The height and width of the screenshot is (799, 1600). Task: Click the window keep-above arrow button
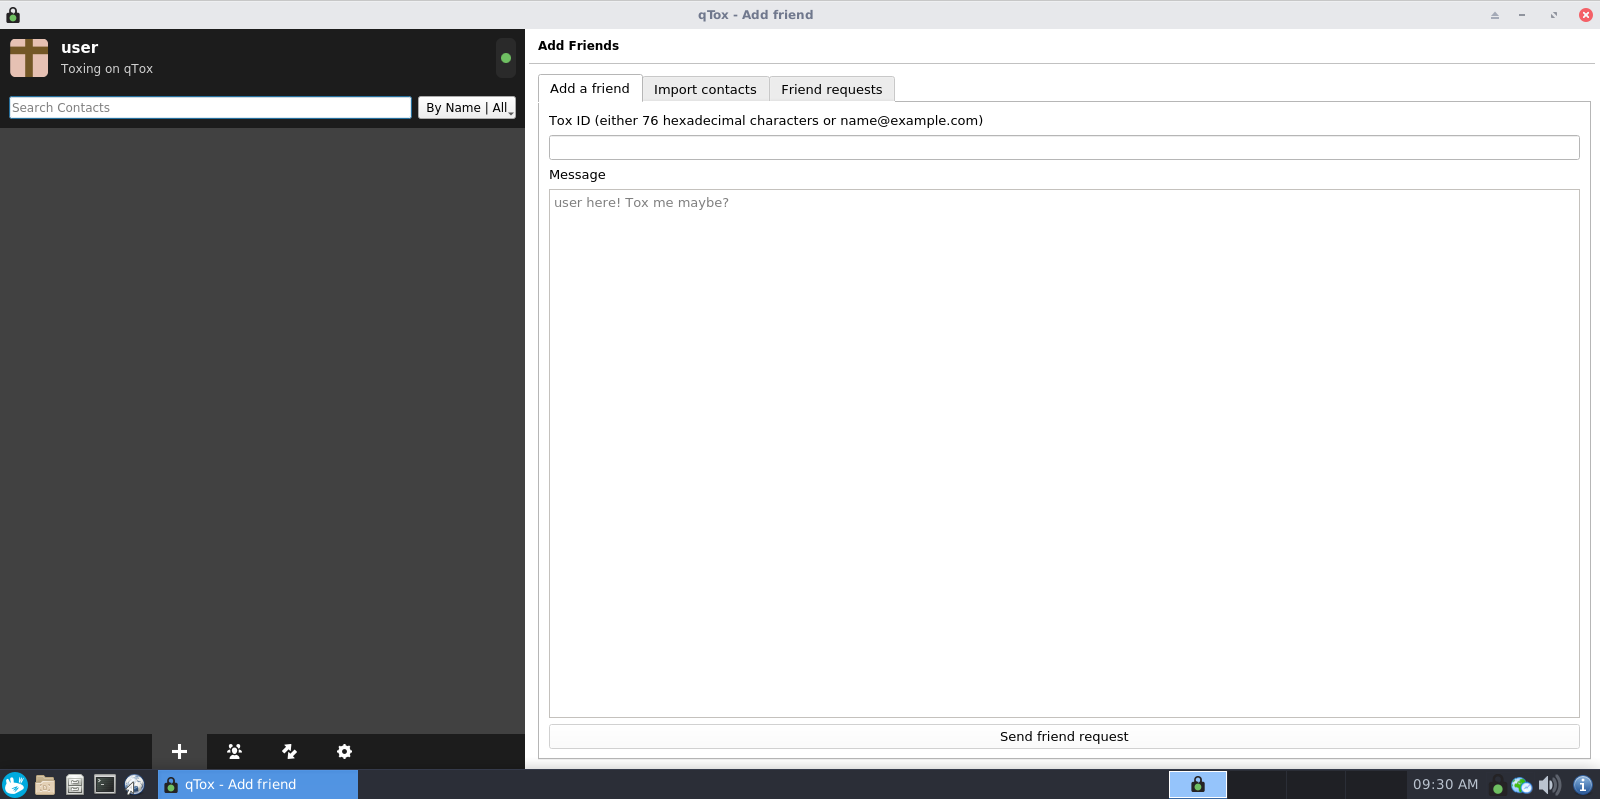point(1495,15)
